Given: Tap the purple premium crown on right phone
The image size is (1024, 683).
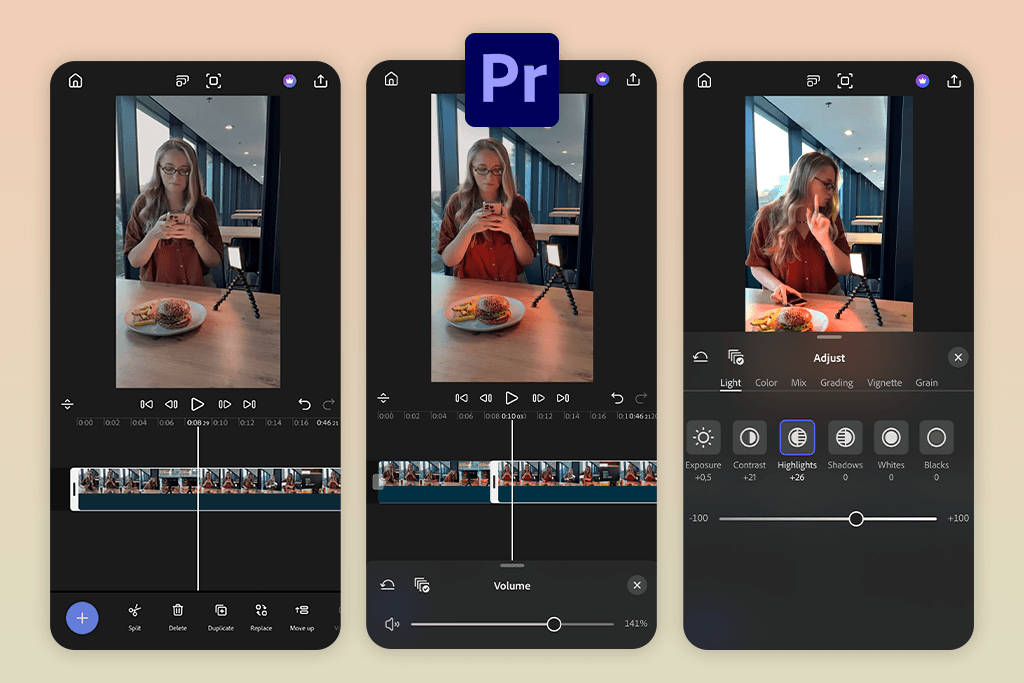Looking at the screenshot, I should (x=922, y=81).
